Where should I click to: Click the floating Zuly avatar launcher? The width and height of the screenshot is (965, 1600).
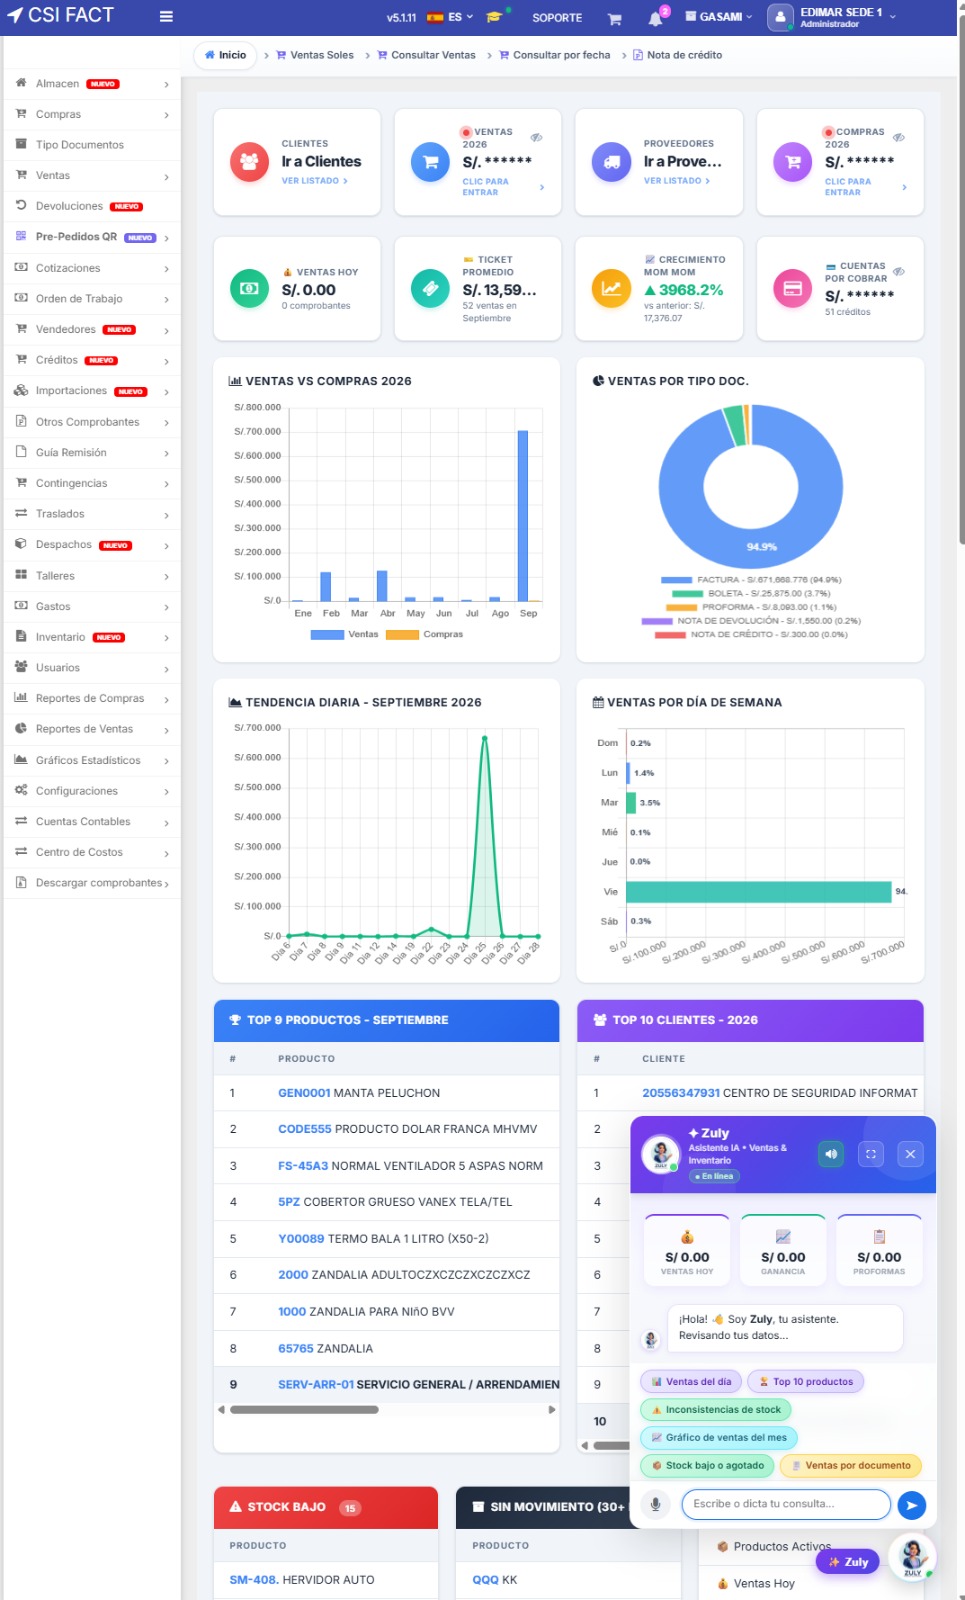click(912, 1557)
